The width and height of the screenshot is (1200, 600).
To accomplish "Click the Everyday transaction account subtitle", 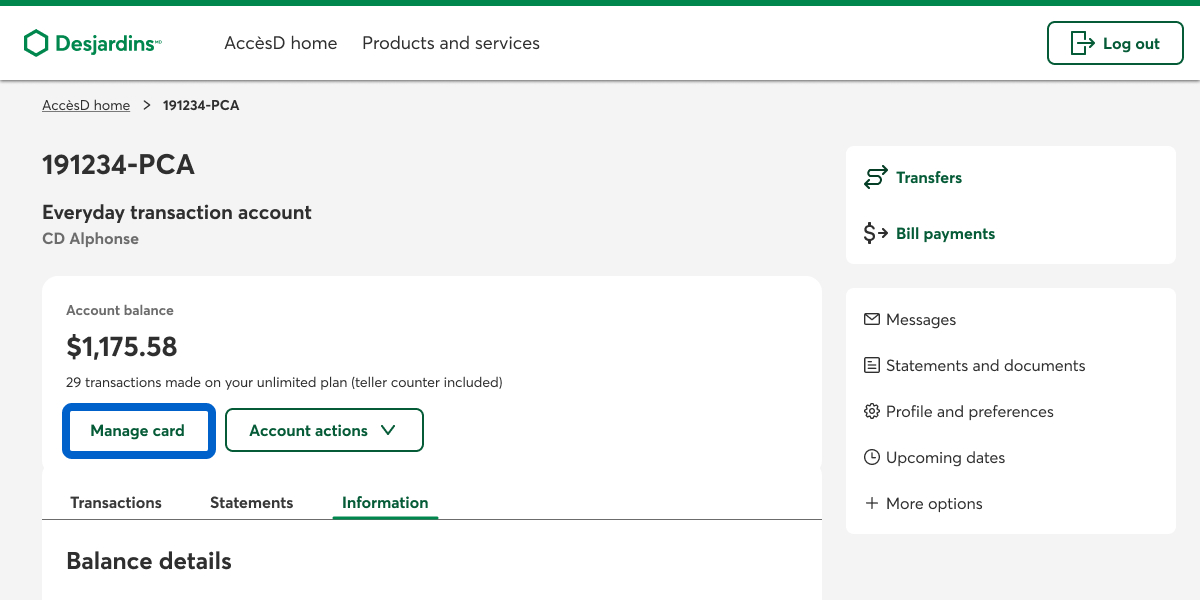I will (177, 212).
